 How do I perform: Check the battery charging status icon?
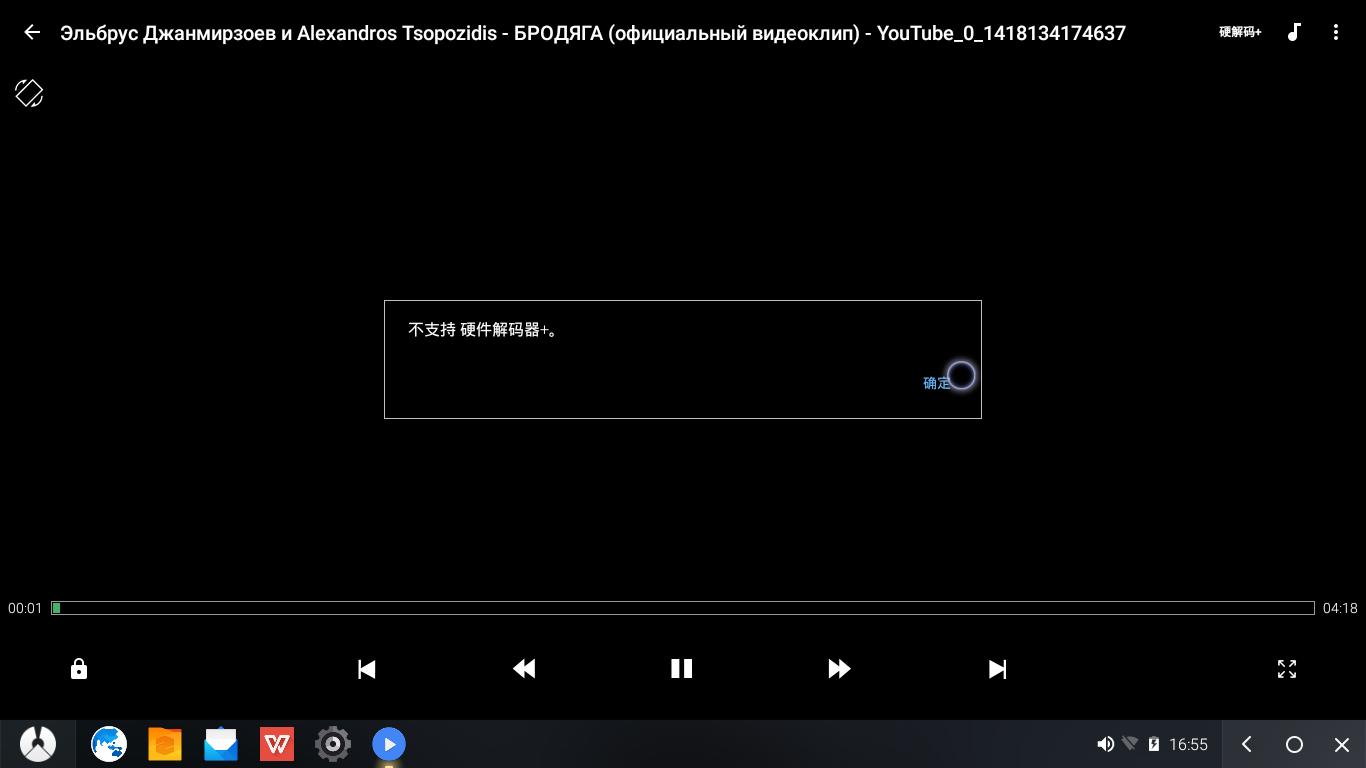pos(1154,744)
